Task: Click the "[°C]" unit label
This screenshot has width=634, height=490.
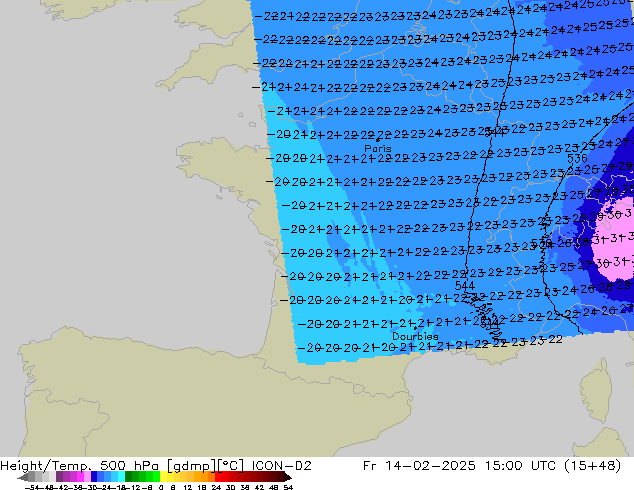Action: point(231,466)
